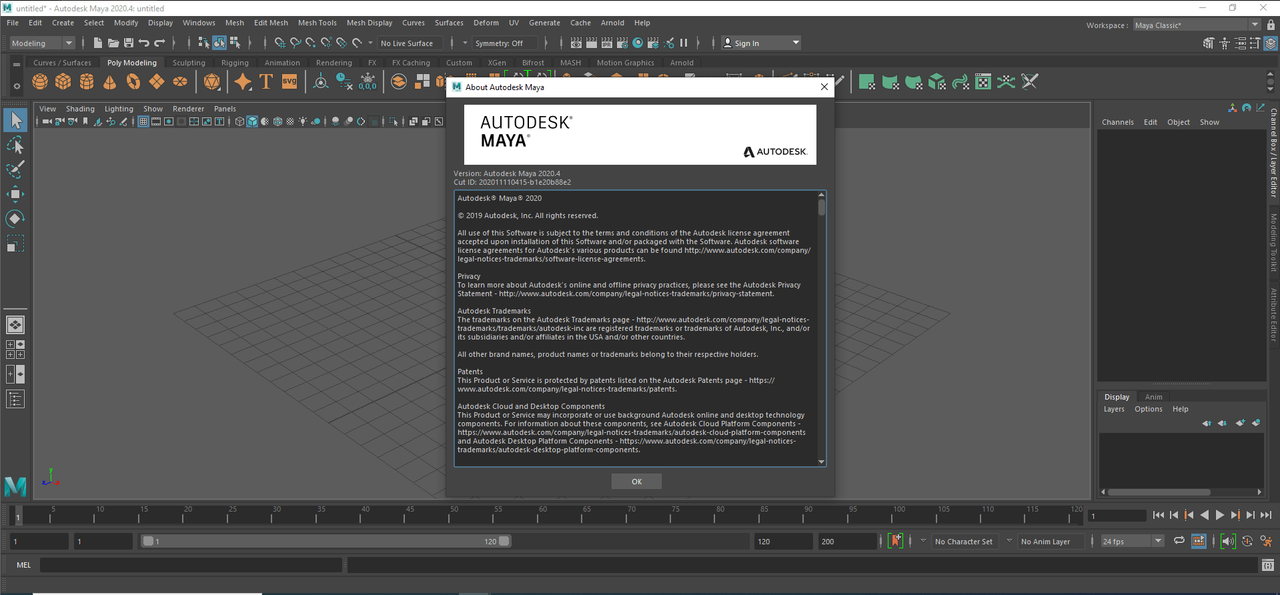
Task: Toggle timeline loop playback mode
Action: coord(1179,541)
